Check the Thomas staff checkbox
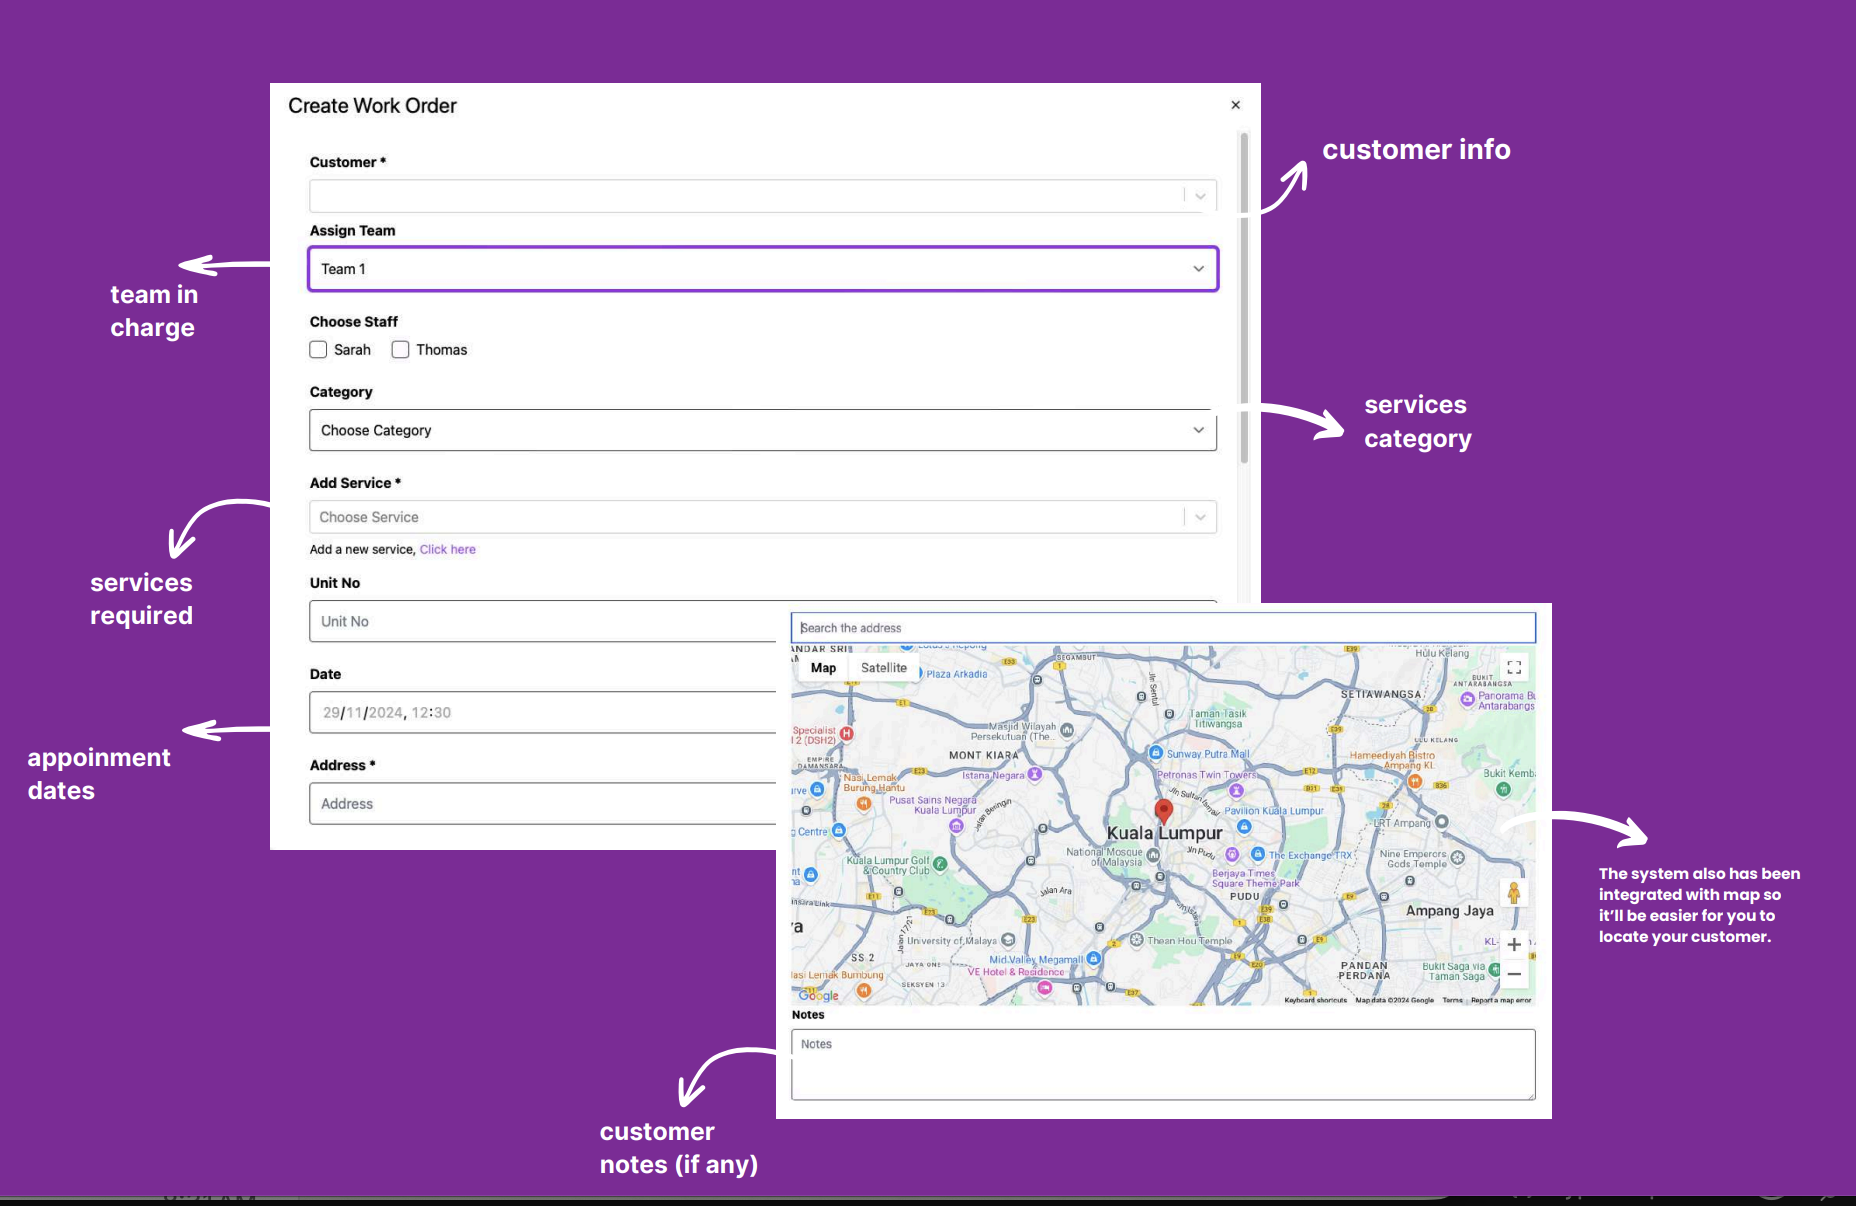Image resolution: width=1856 pixels, height=1206 pixels. [400, 349]
